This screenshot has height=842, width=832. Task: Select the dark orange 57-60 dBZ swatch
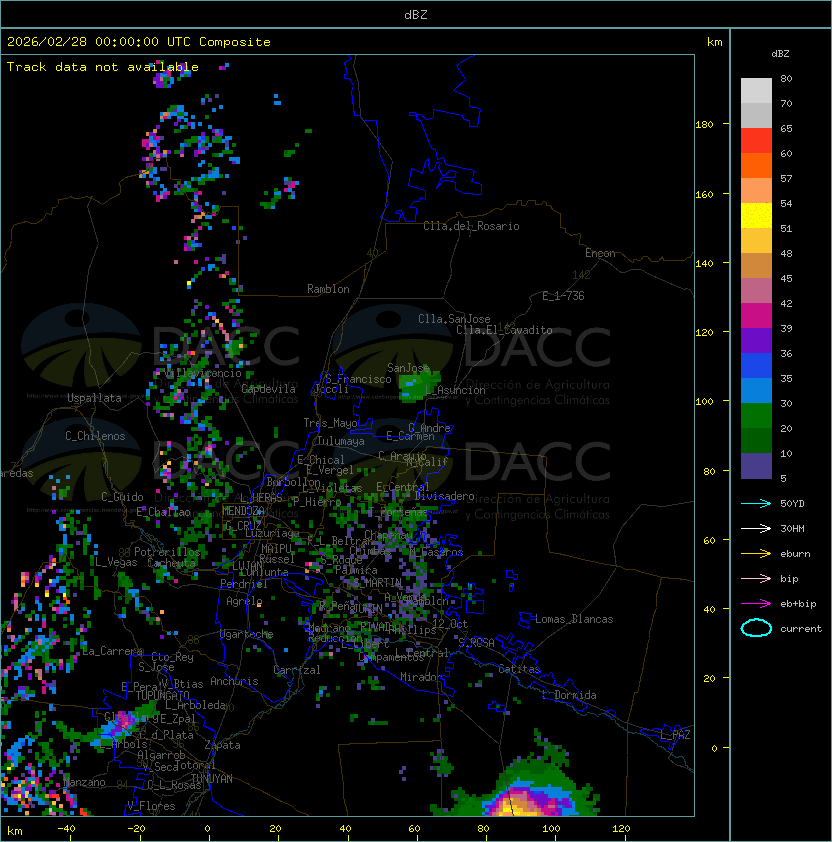click(756, 165)
